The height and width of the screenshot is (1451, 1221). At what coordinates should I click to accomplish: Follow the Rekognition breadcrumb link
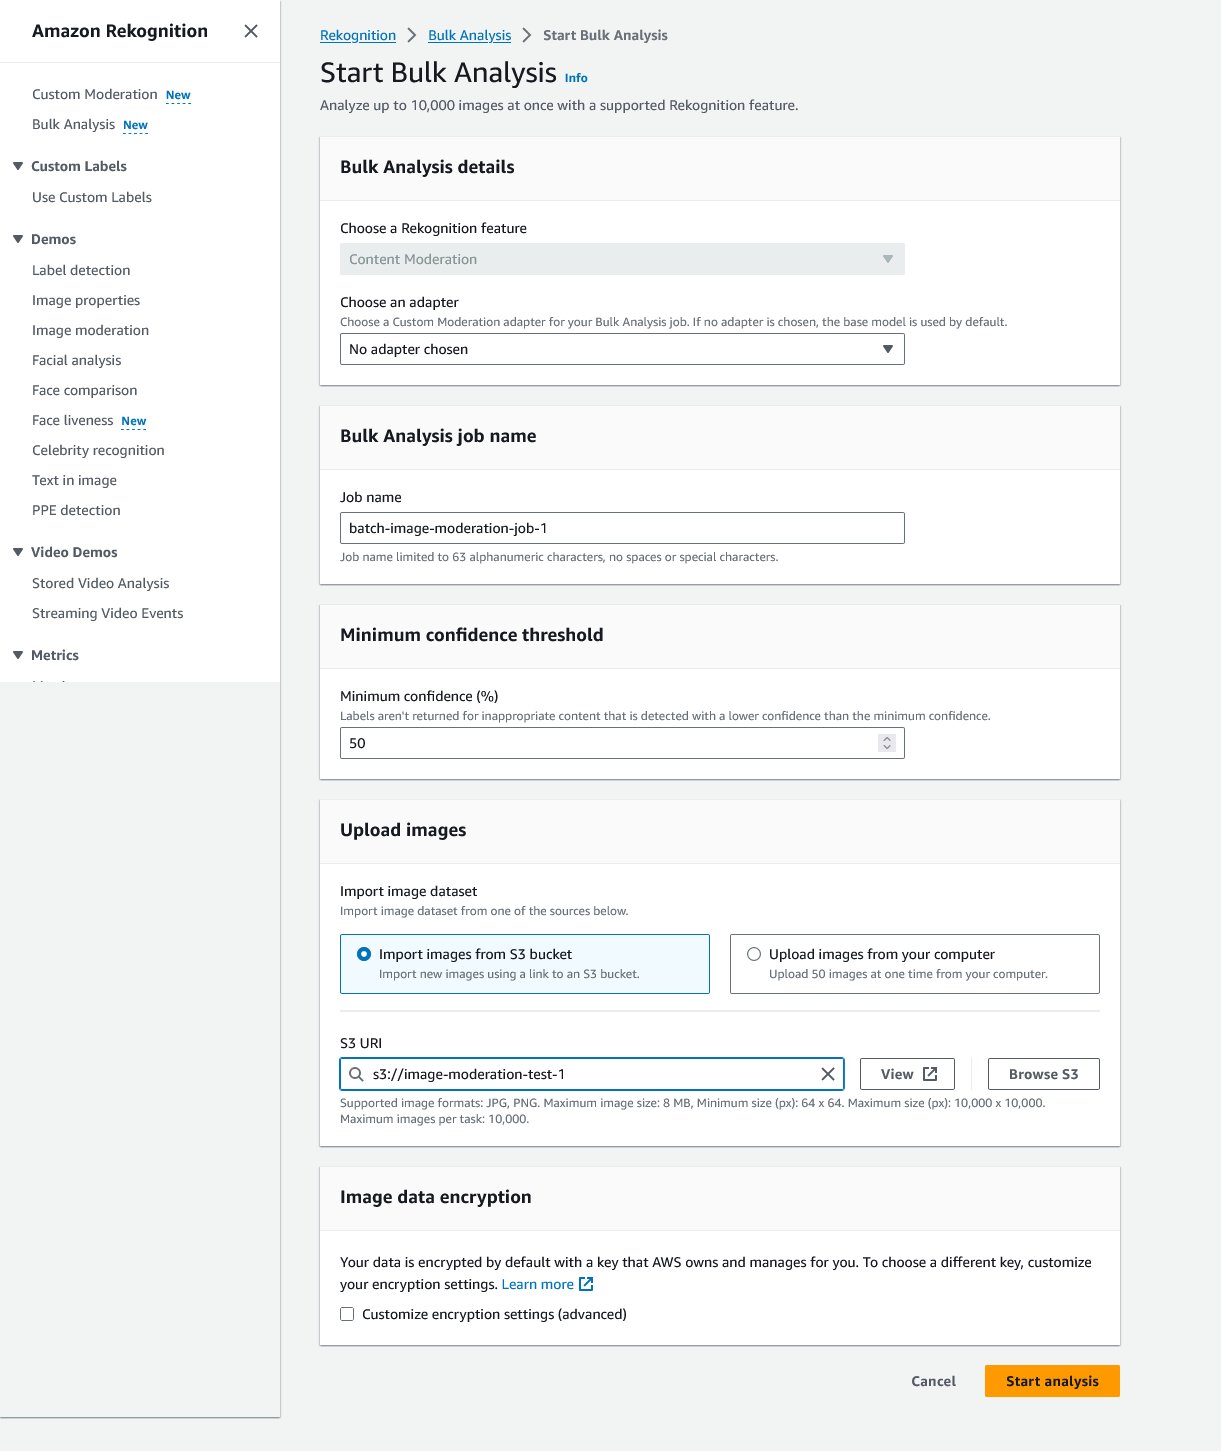click(x=358, y=35)
